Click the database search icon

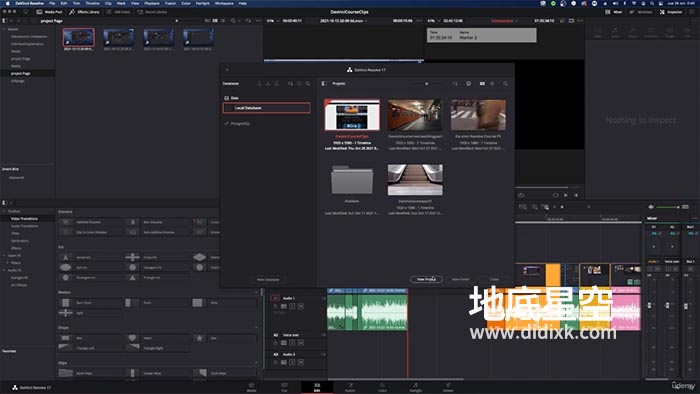tap(308, 83)
